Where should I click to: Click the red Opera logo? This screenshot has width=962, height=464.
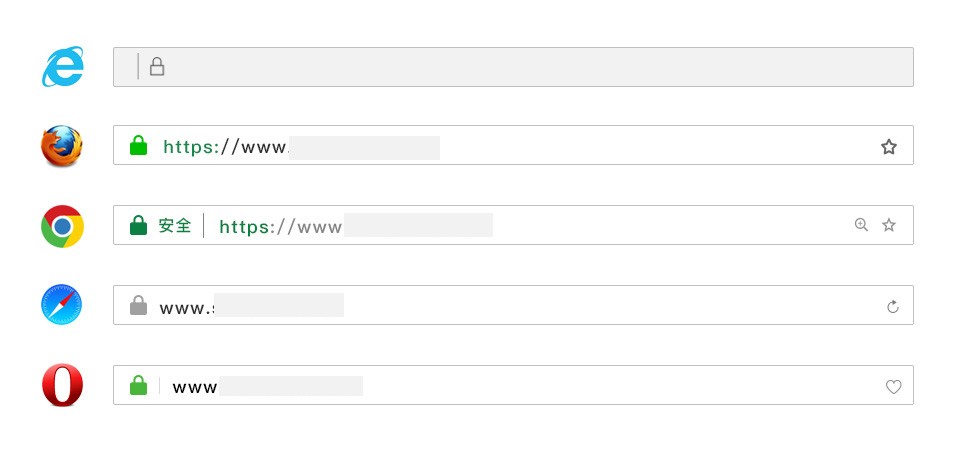pos(62,386)
